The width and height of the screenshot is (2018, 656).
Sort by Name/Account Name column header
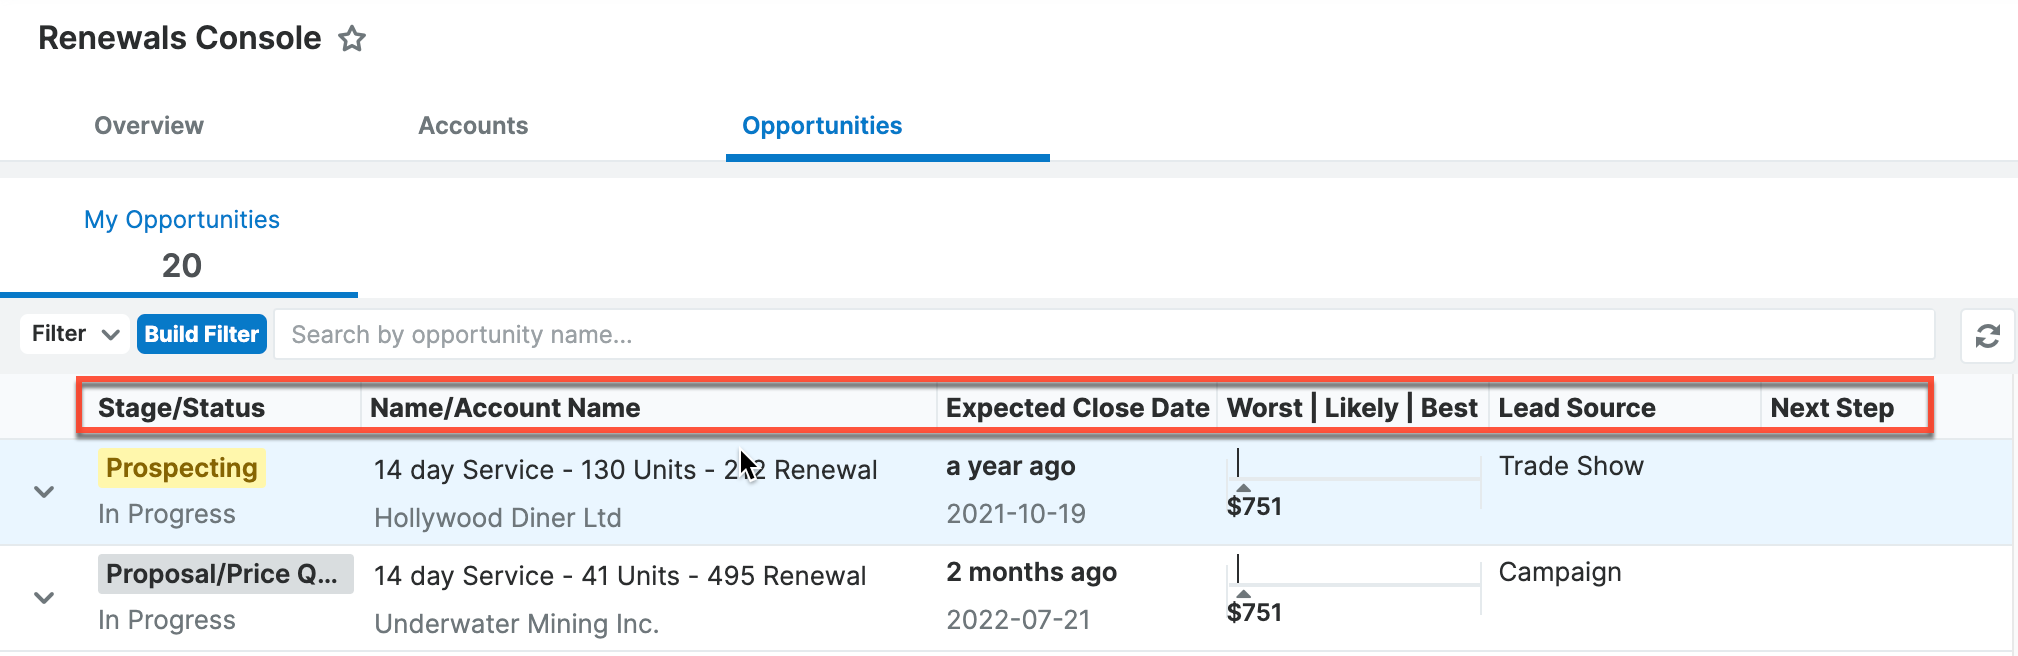pyautogui.click(x=505, y=408)
